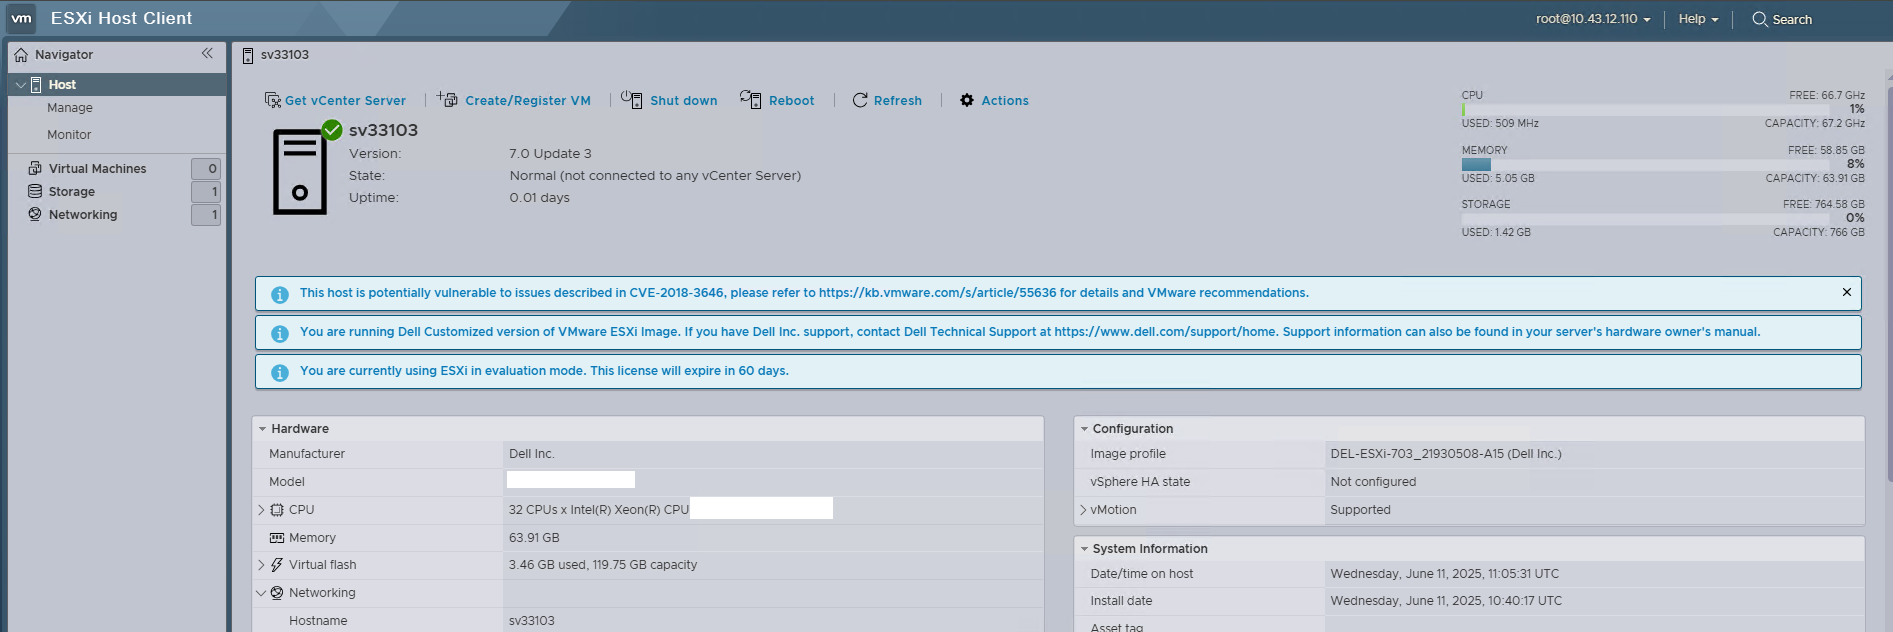
Task: Dismiss the CVE-2018-3646 warning banner
Action: pos(1846,292)
